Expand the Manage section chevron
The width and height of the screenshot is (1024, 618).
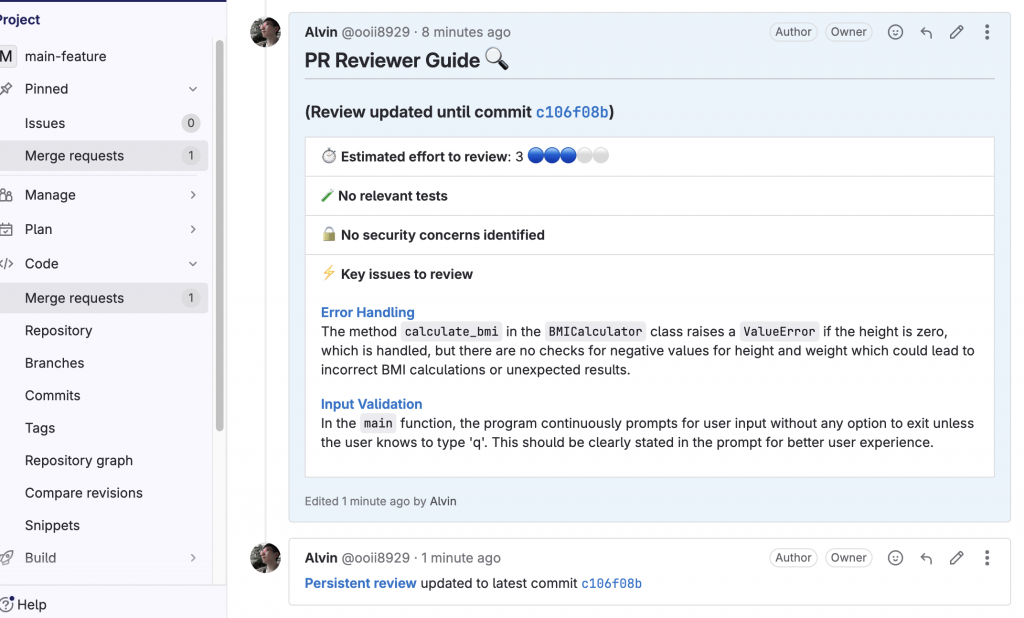(x=193, y=195)
